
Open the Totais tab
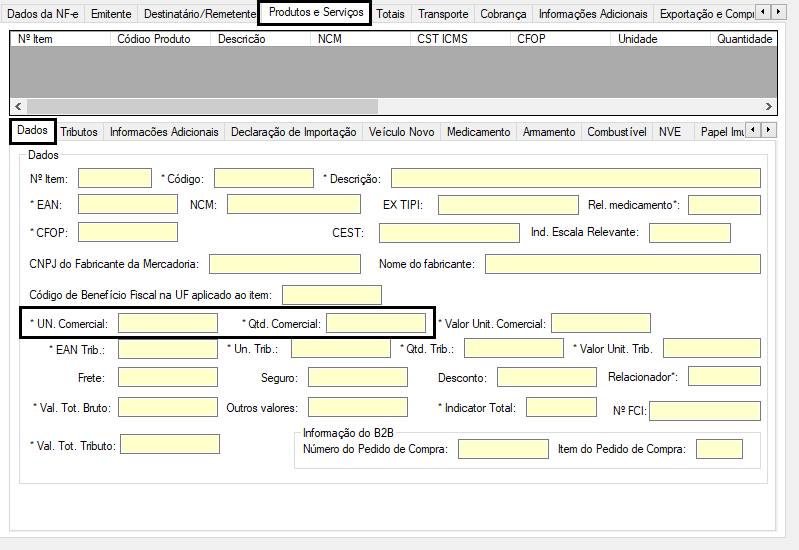tap(390, 14)
